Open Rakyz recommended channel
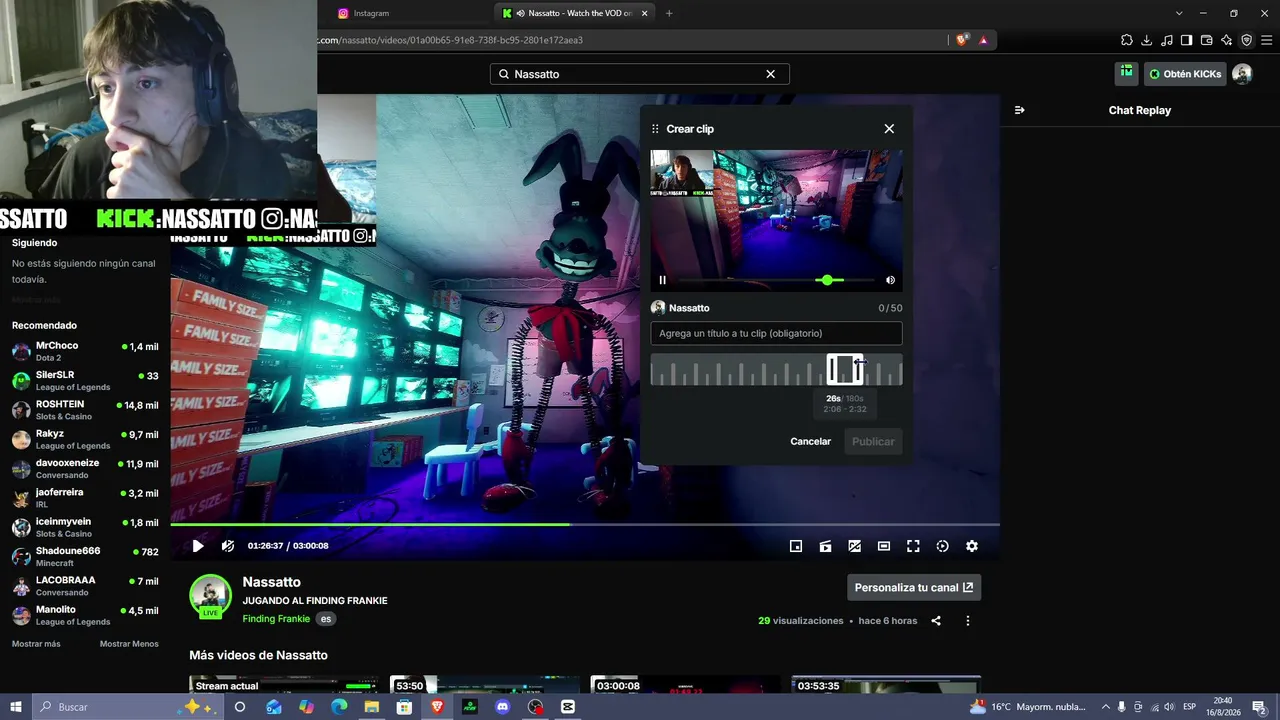1280x720 pixels. point(85,439)
